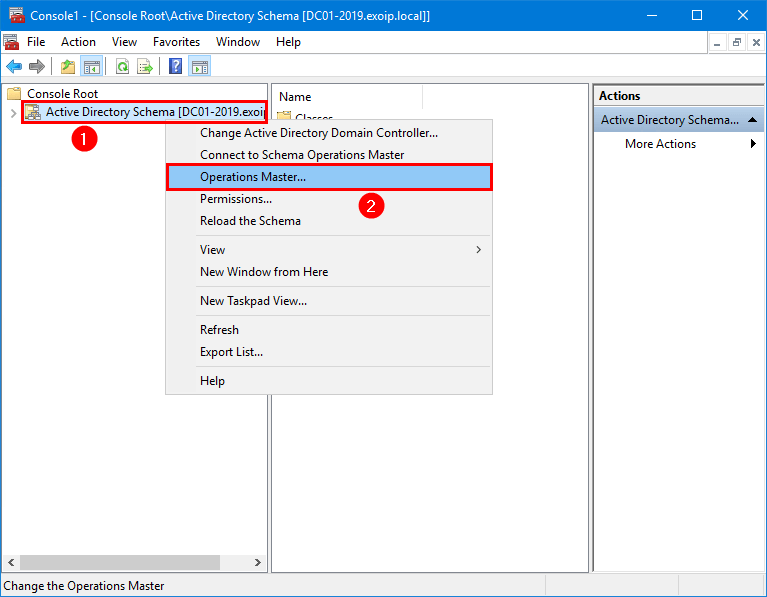
Task: Click the Refresh toolbar icon
Action: (x=122, y=66)
